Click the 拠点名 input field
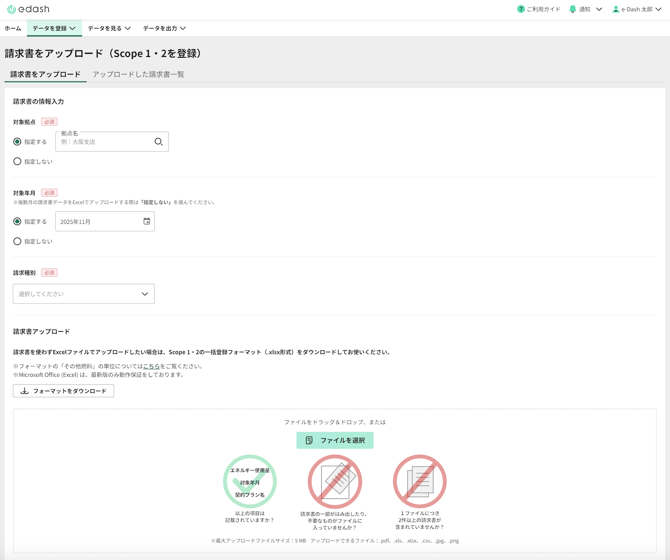The width and height of the screenshot is (670, 560). [x=112, y=142]
